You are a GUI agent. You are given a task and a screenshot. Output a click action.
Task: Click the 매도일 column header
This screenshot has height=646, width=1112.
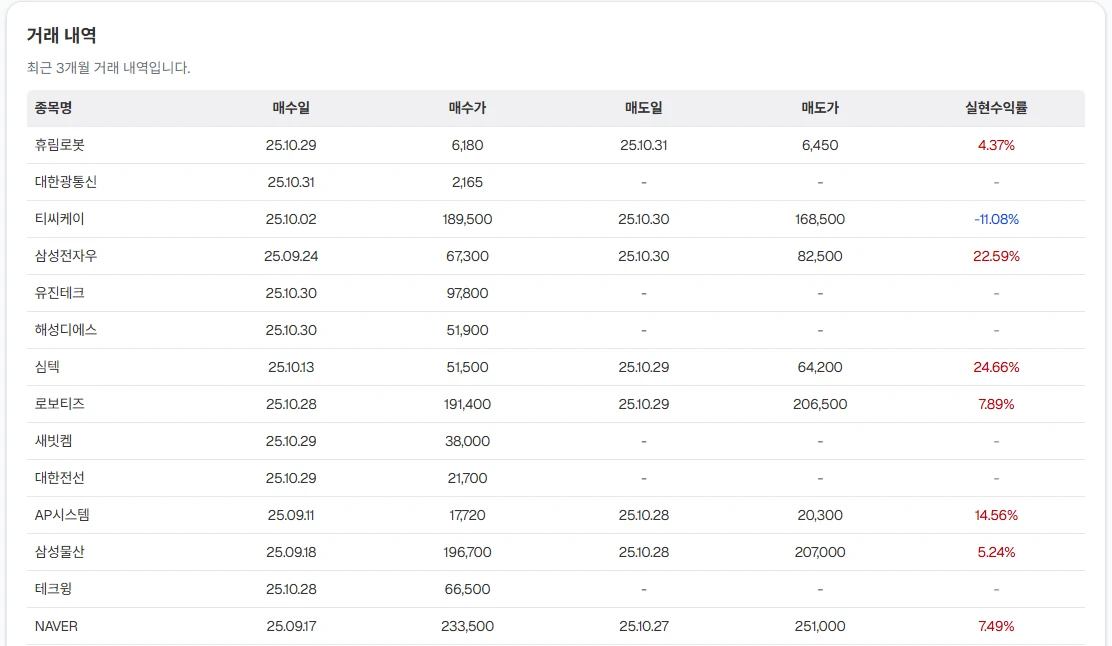(643, 108)
